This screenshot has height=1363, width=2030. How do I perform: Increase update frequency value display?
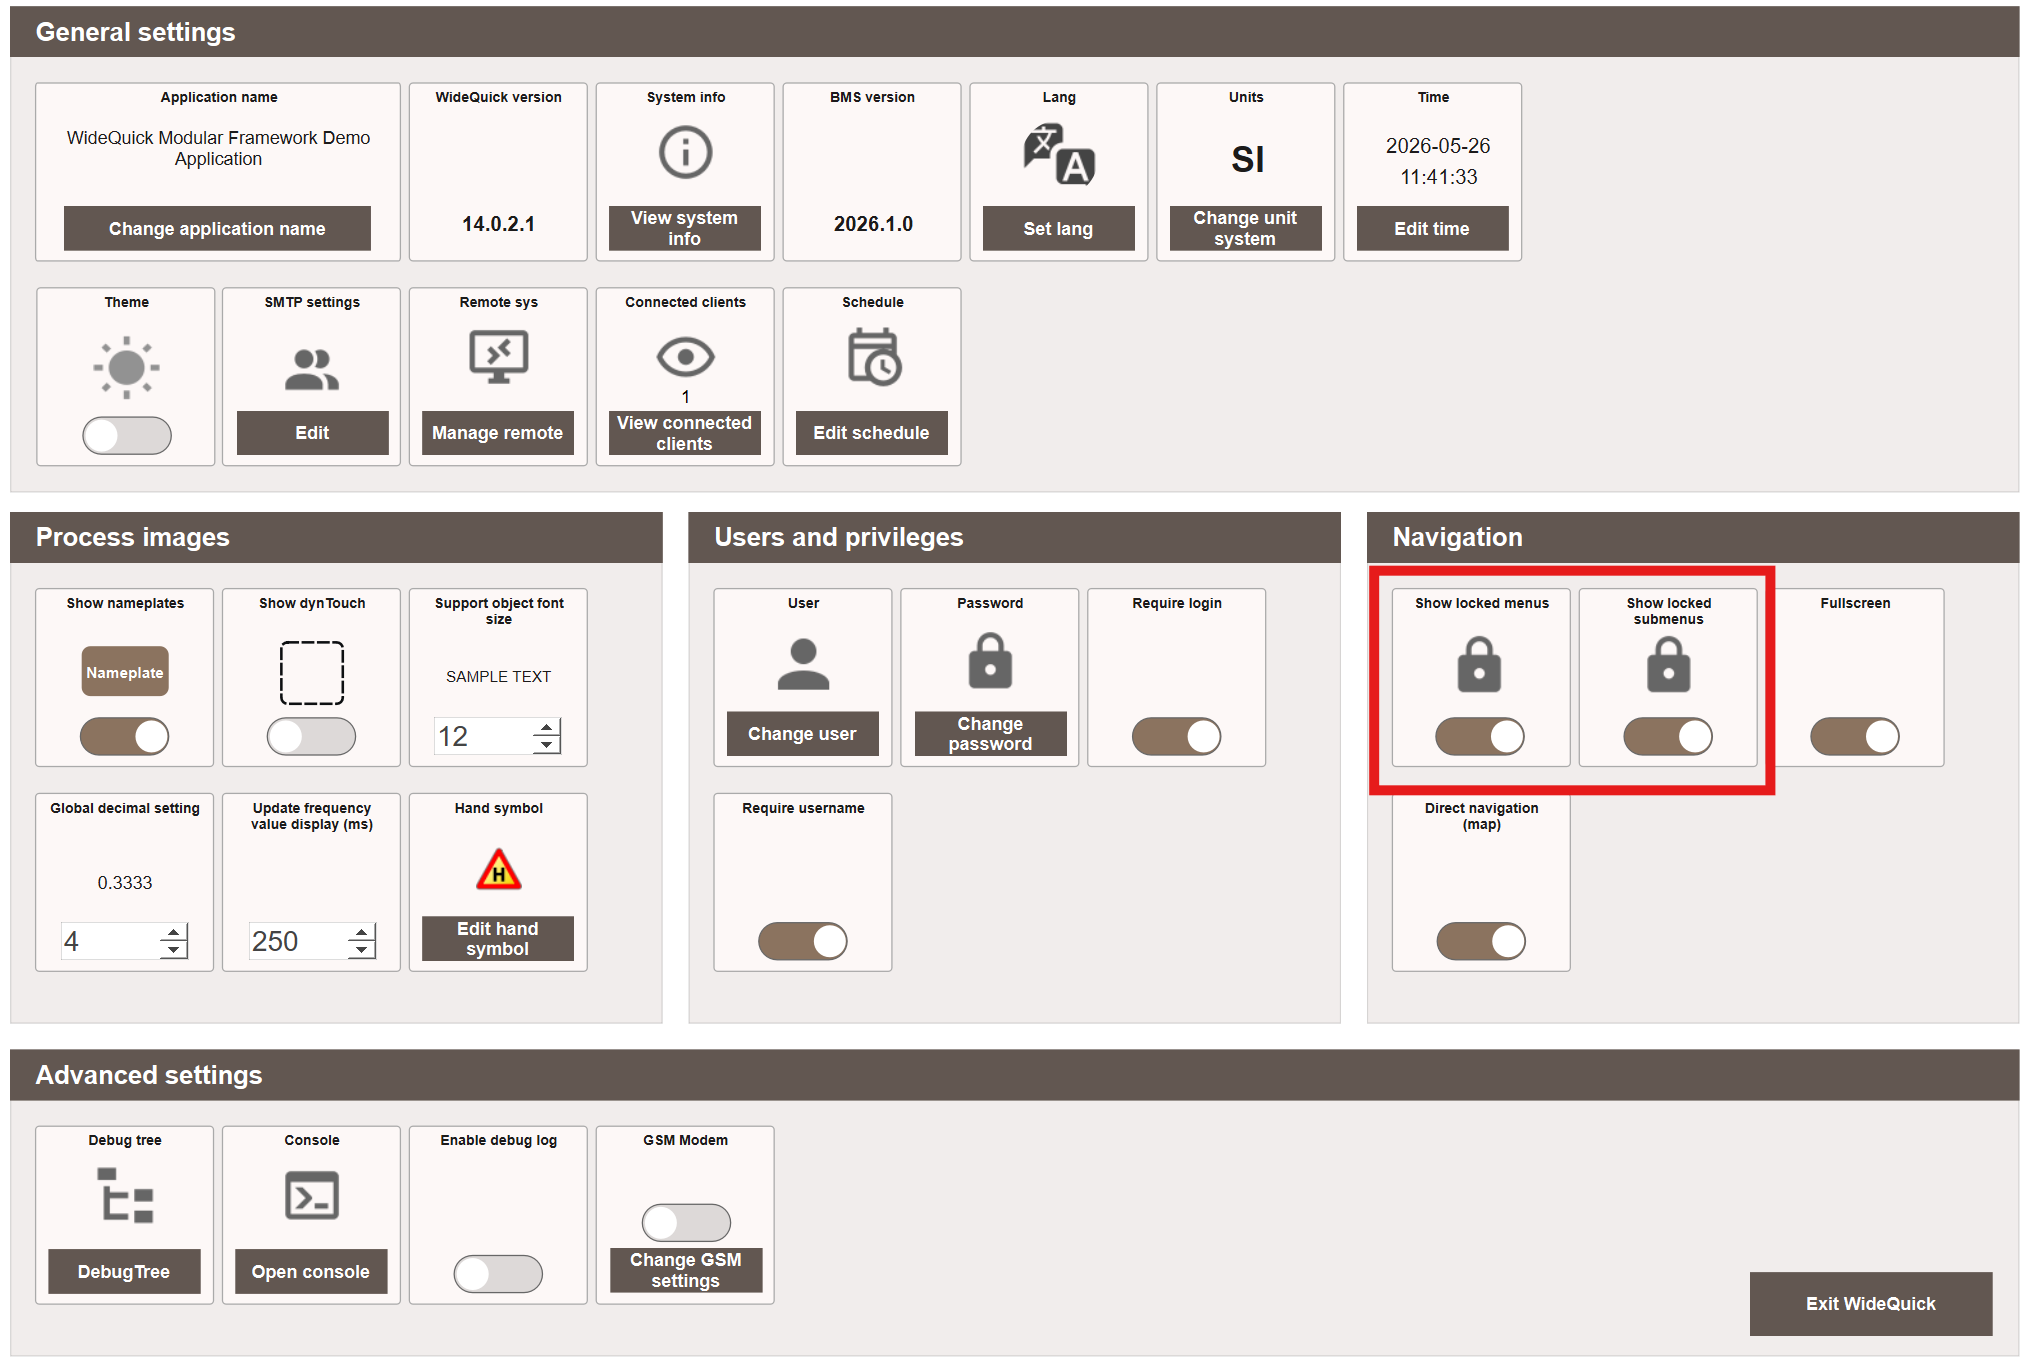coord(362,932)
